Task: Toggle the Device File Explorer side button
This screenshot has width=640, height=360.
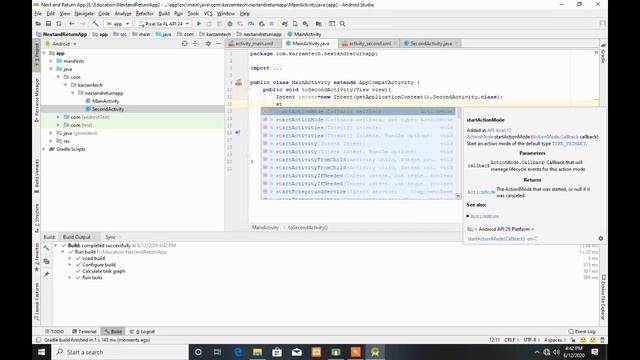Action: 603,297
